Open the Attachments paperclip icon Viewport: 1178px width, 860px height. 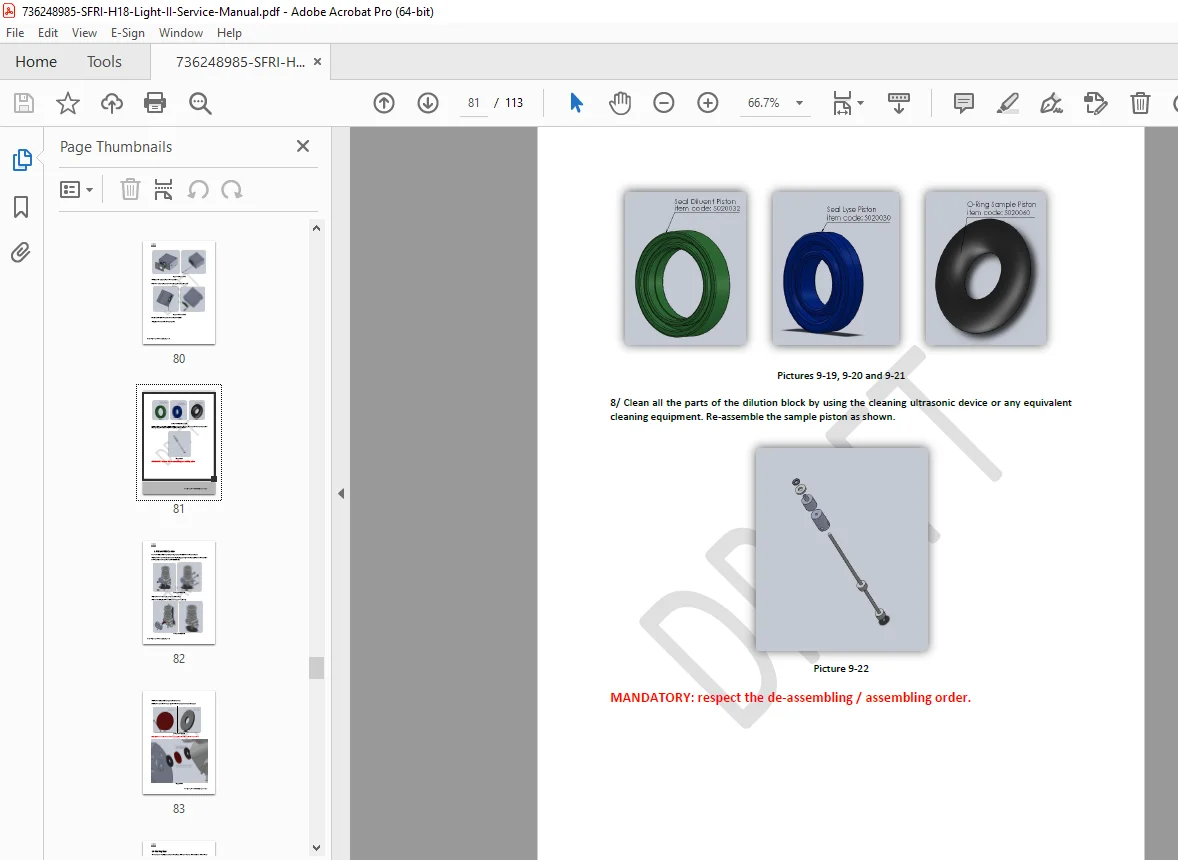[x=21, y=252]
